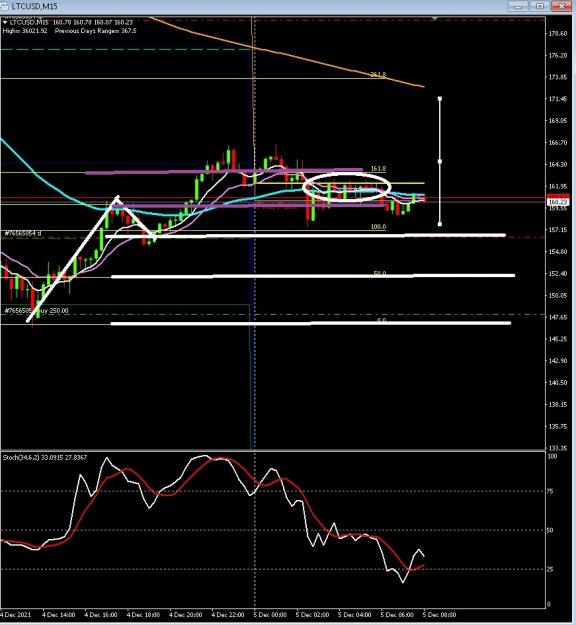Click the 5 Dec 00:00 time axis label

pos(270,615)
